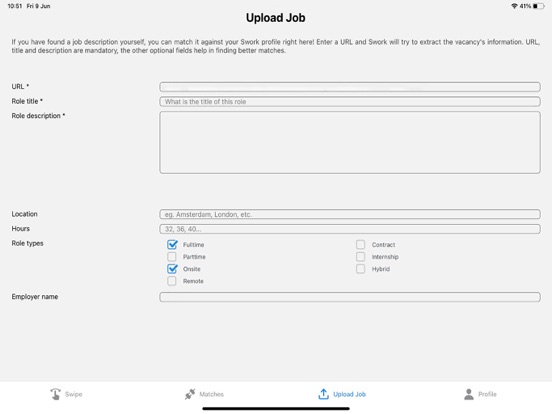Go to the Profile tab label

[487, 394]
